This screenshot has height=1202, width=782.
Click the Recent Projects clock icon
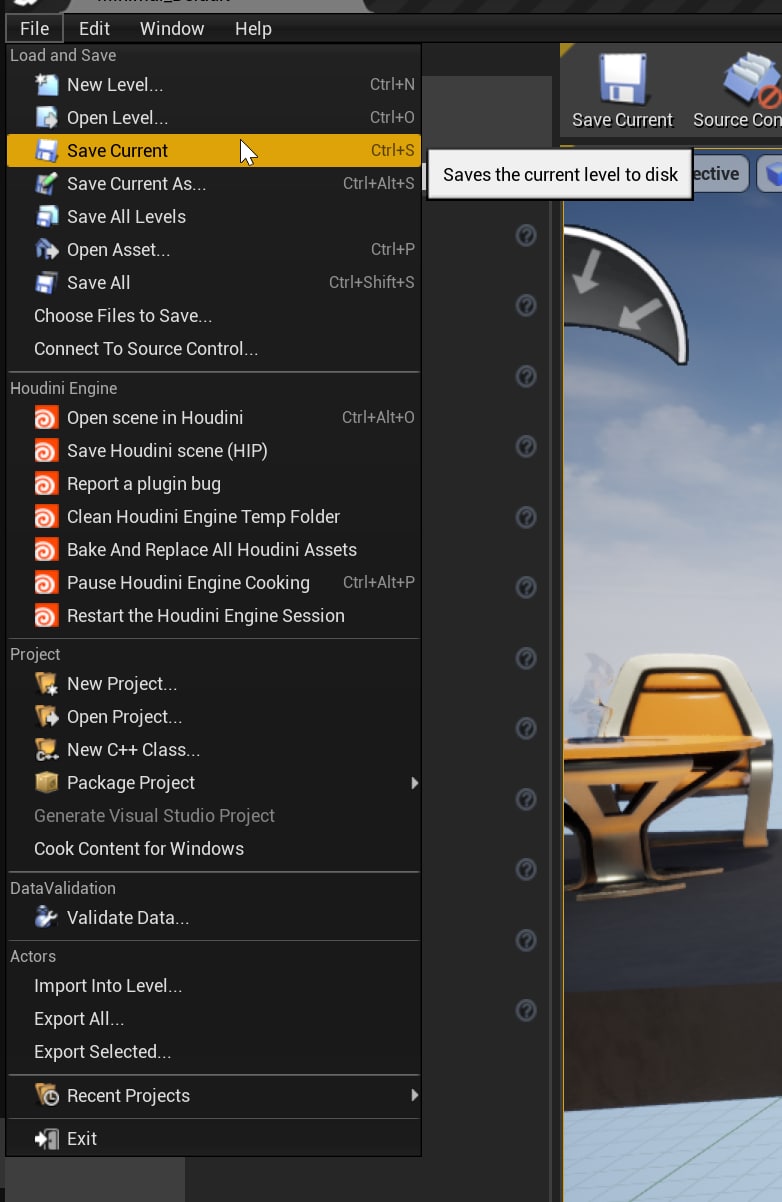46,1096
